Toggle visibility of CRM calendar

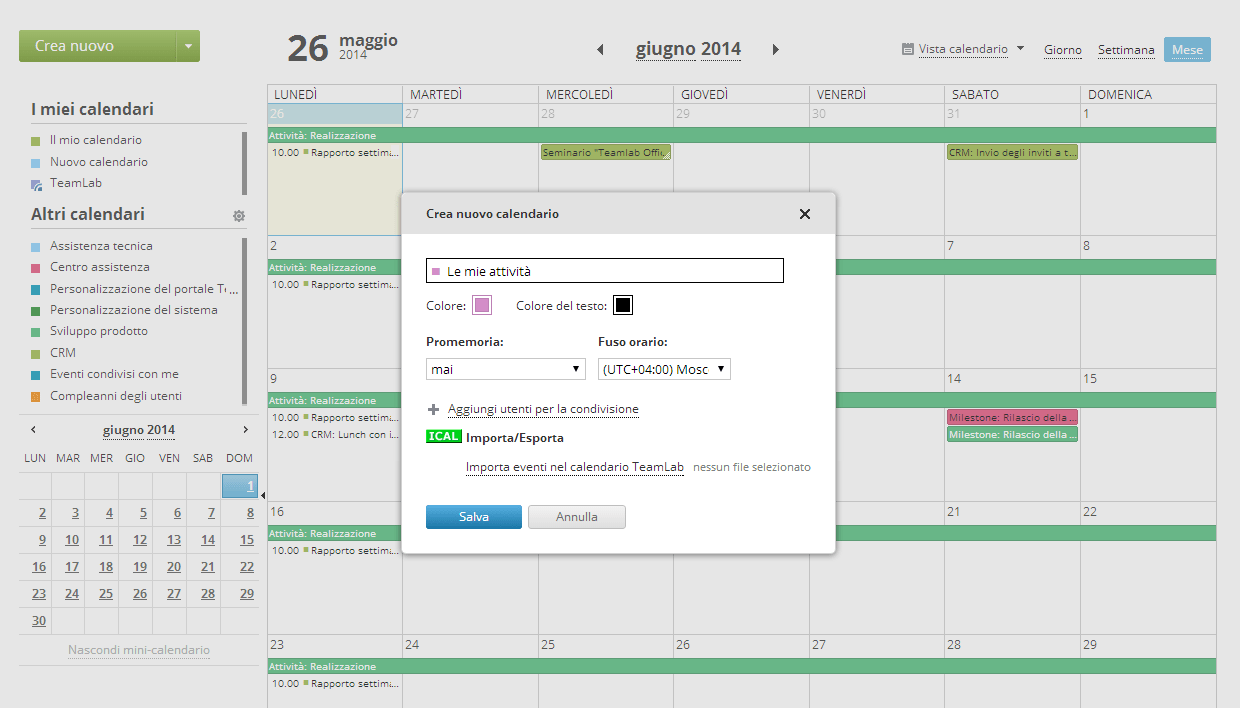(36, 354)
